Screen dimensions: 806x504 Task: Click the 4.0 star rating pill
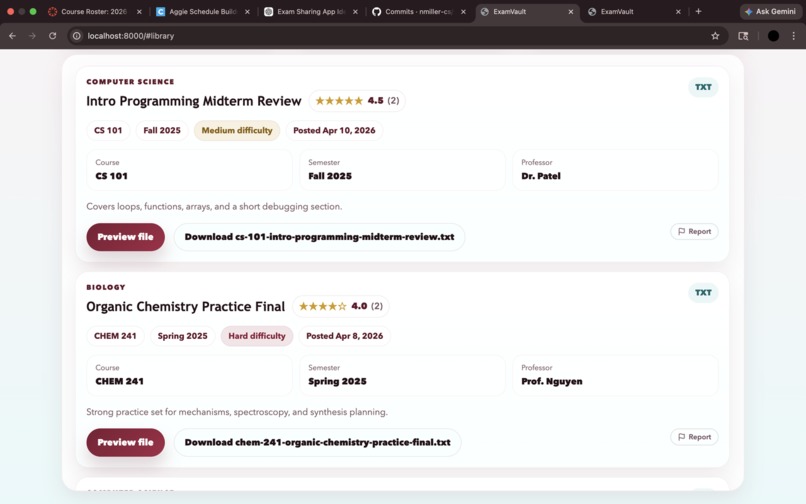341,307
